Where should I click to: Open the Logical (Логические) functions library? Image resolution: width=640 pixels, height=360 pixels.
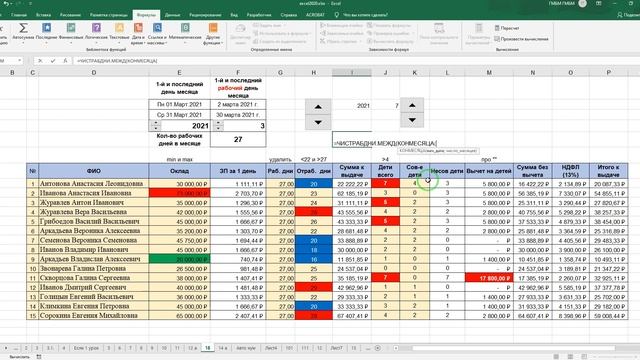point(96,32)
